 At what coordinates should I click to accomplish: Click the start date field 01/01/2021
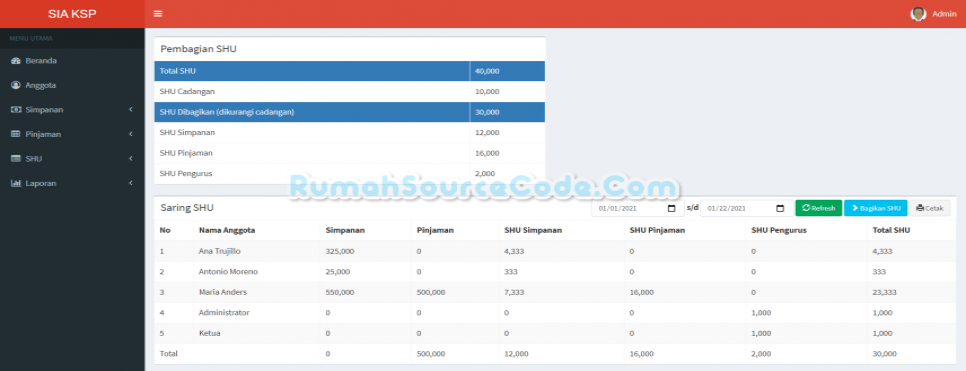tap(638, 208)
